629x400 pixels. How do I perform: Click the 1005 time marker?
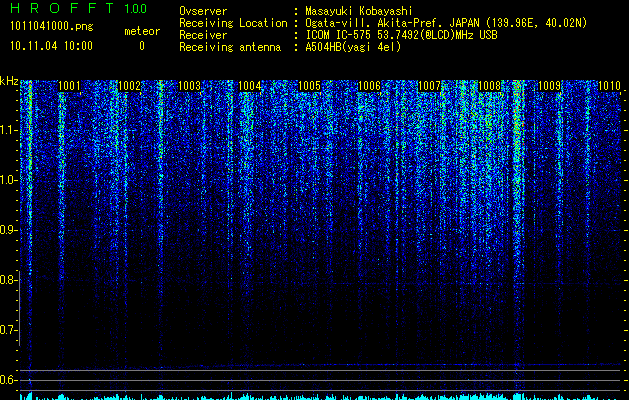point(309,86)
